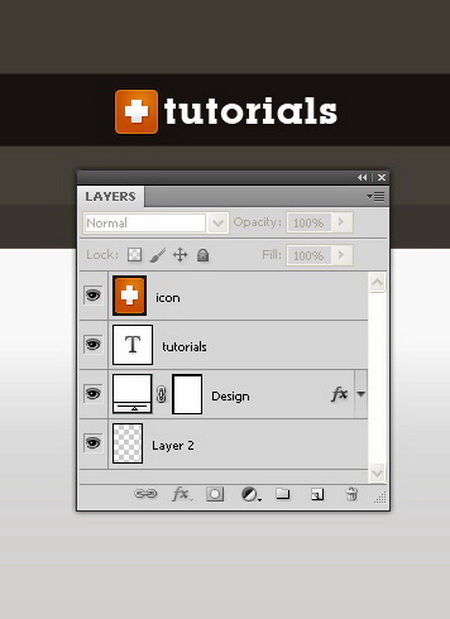Screen dimensions: 450x619
Task: Click the 'Design' layer name
Action: coord(230,396)
